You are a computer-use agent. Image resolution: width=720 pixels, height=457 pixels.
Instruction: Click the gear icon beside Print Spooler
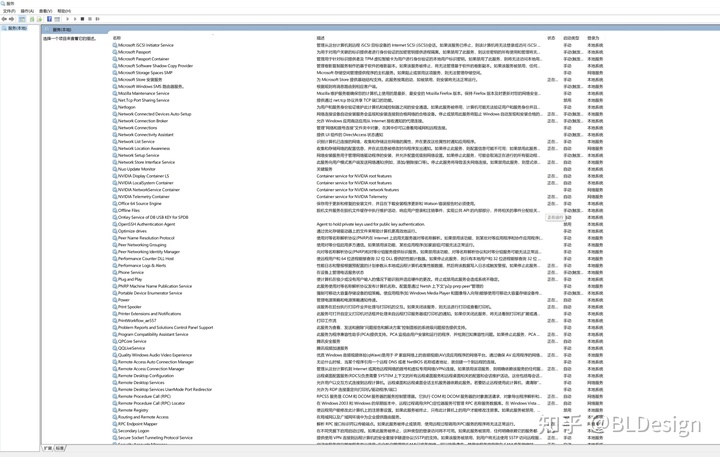pos(115,307)
